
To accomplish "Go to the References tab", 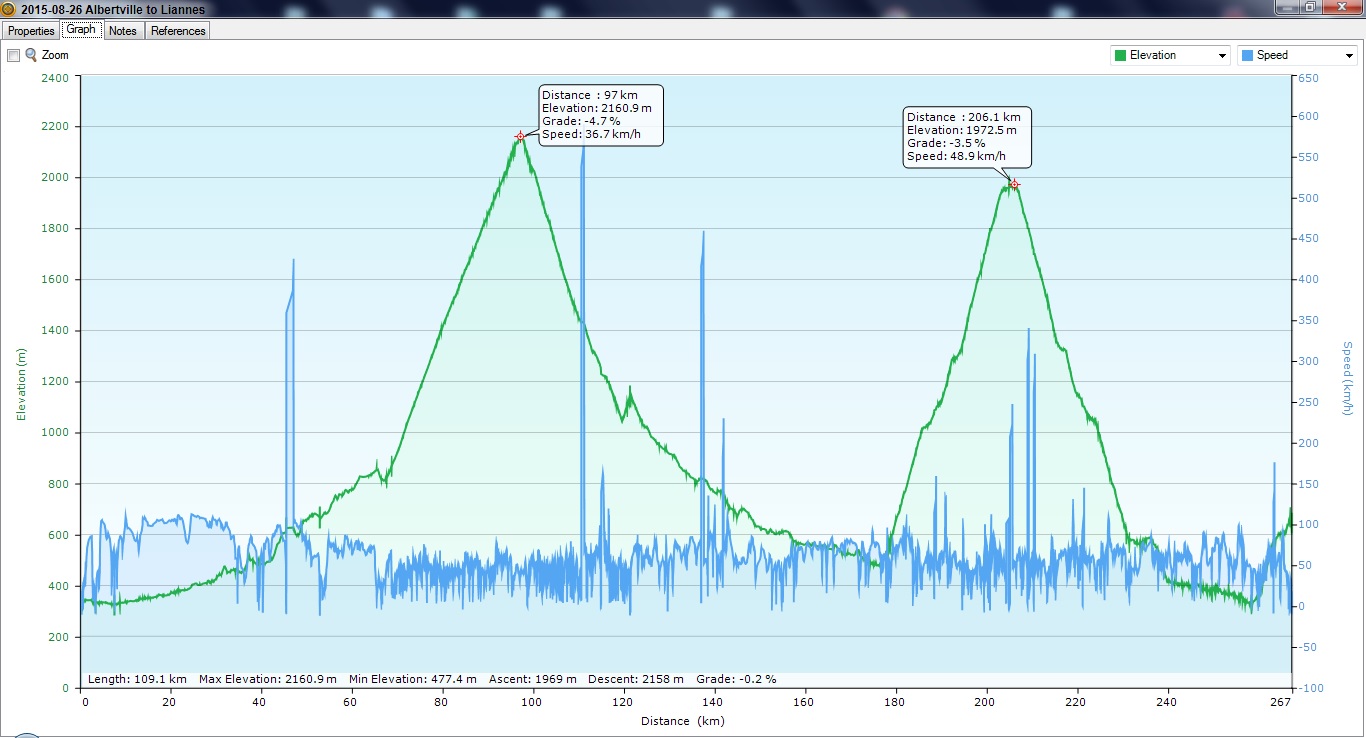I will pos(178,31).
